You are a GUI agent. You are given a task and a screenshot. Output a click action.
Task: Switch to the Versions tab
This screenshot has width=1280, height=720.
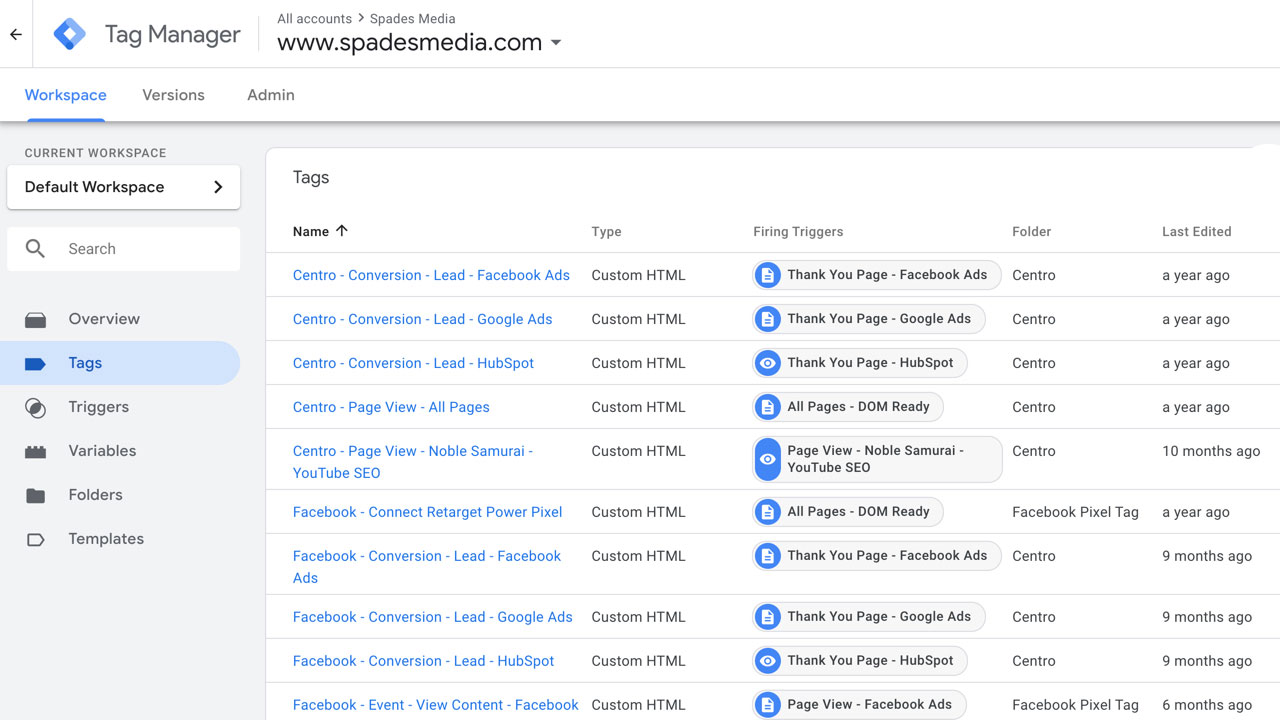(173, 95)
